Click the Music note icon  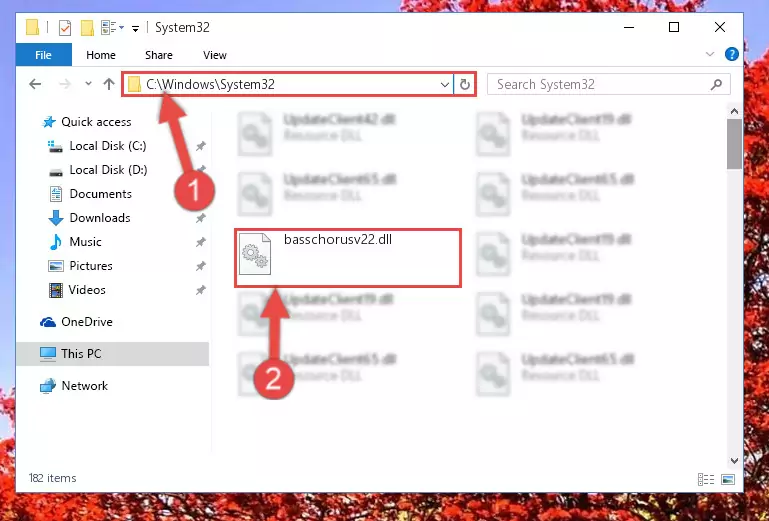[x=56, y=242]
